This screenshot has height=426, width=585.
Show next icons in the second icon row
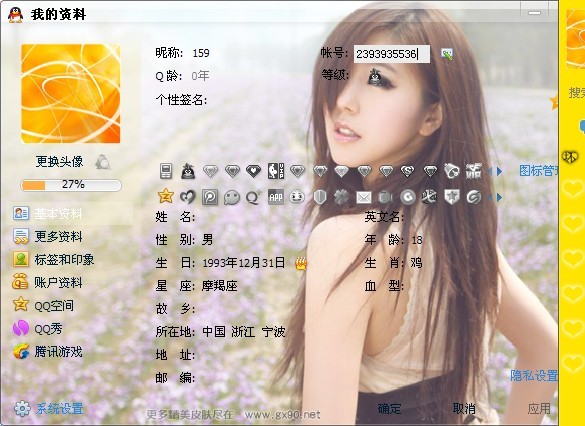tap(500, 197)
